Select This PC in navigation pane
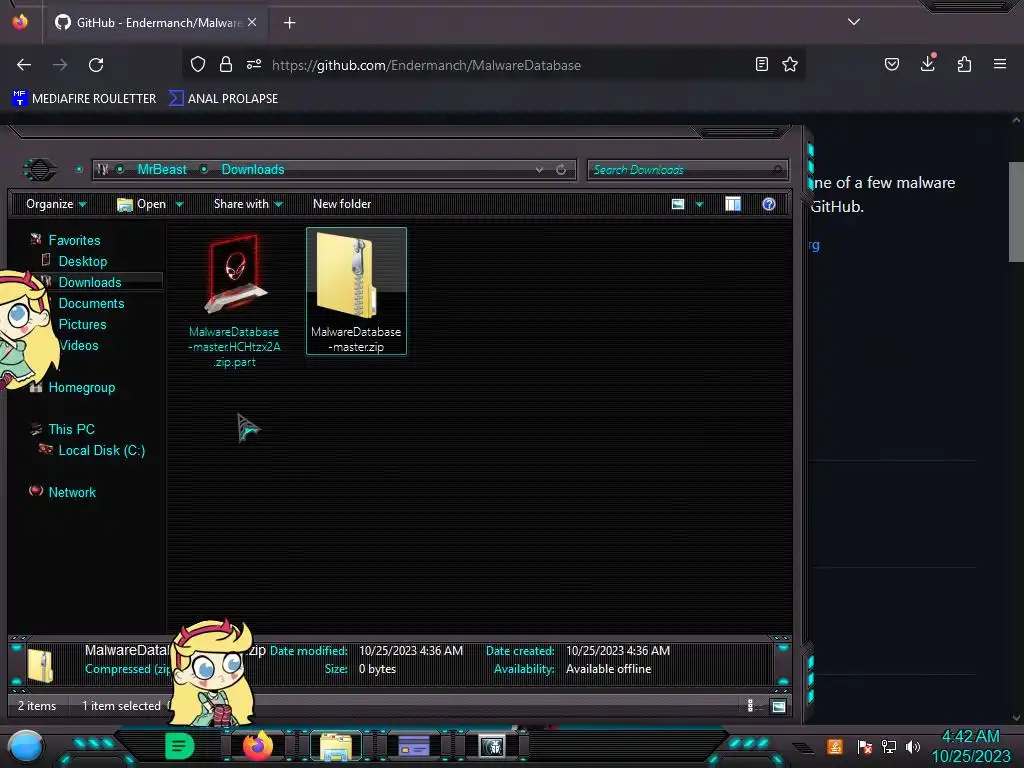Image resolution: width=1024 pixels, height=768 pixels. click(71, 429)
